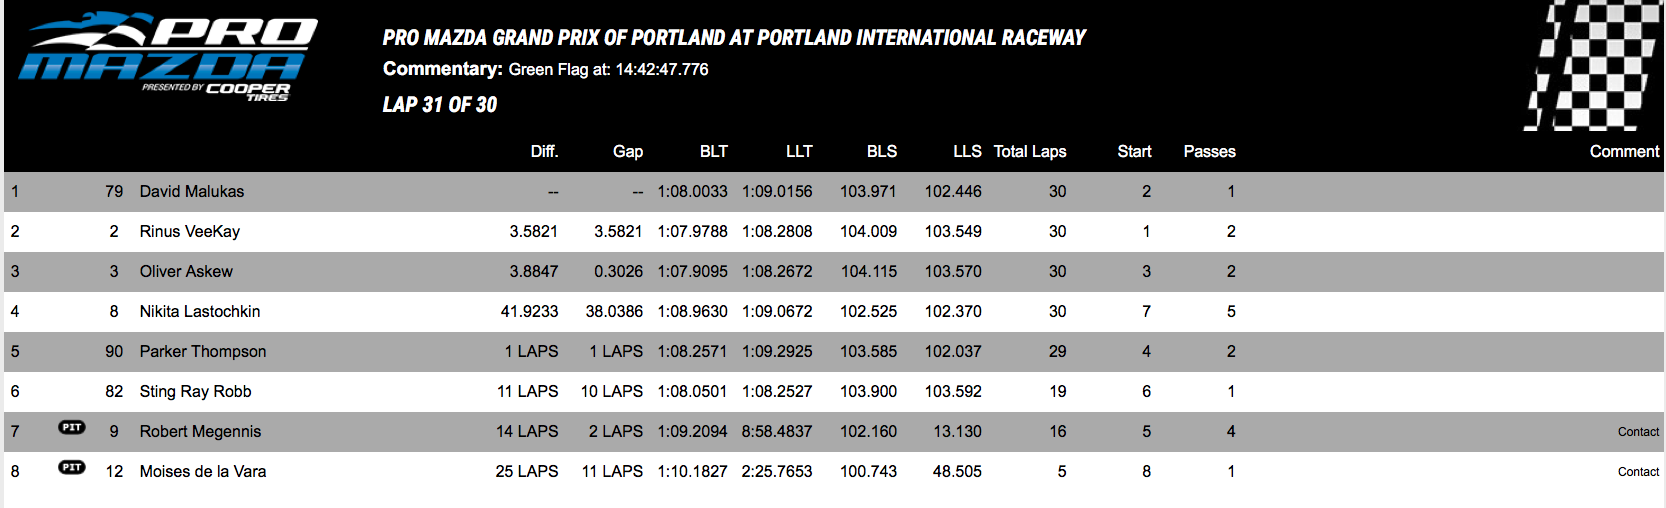
Task: Select the LLS column header
Action: 967,151
